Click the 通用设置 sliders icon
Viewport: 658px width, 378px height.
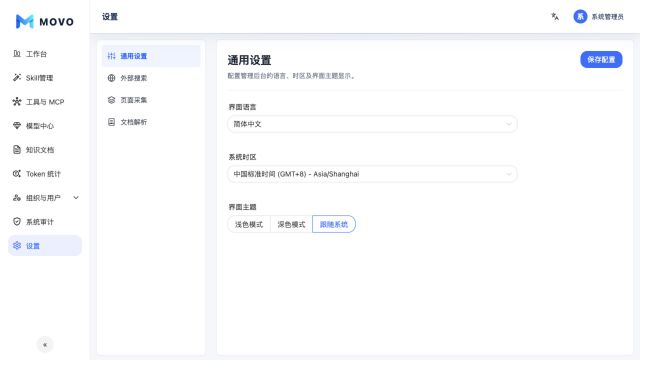tap(111, 56)
